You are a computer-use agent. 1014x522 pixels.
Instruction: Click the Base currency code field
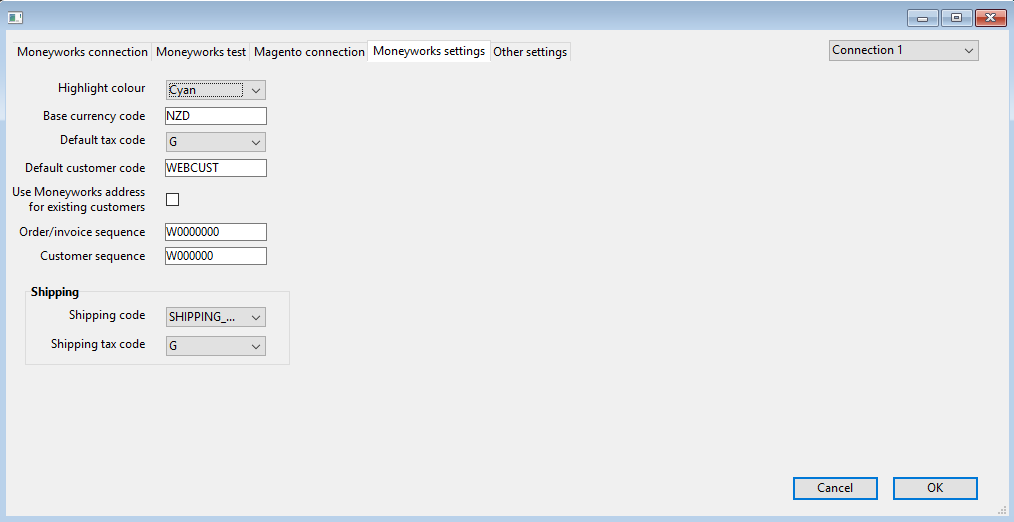215,116
